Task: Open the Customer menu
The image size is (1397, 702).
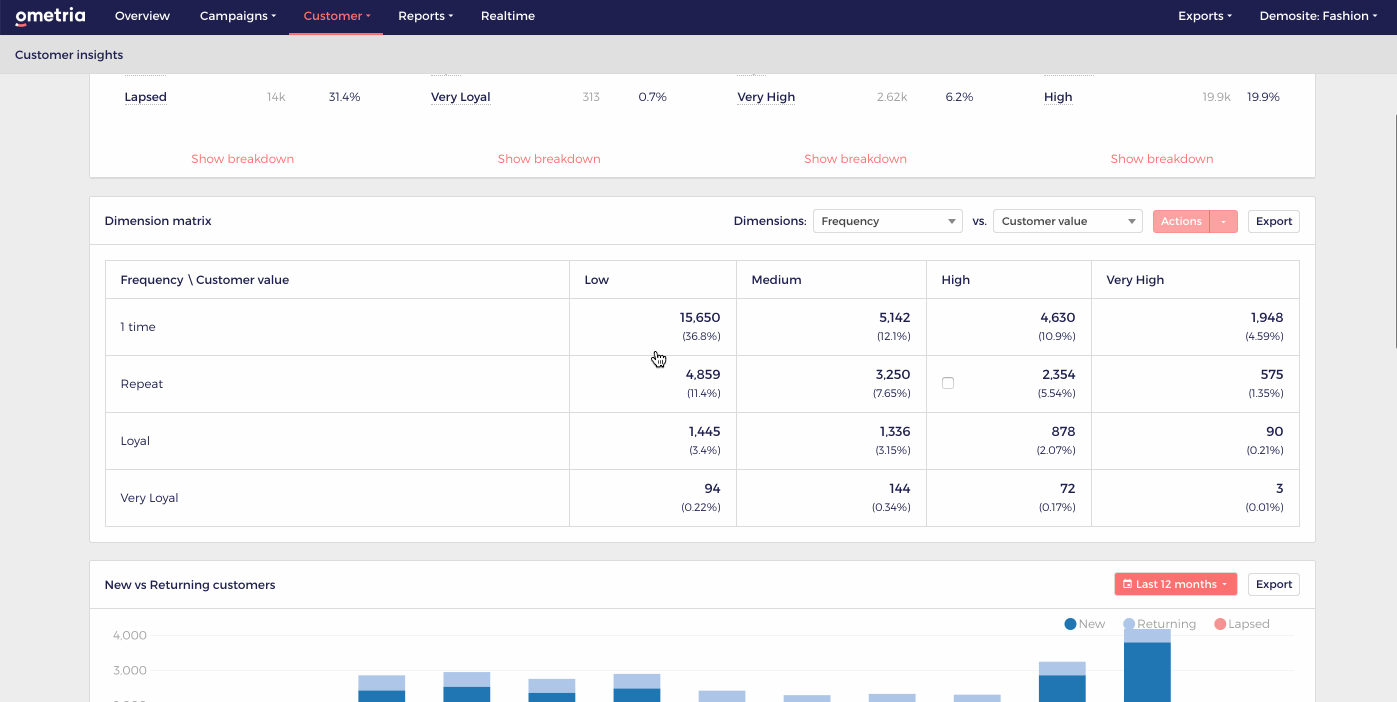Action: tap(336, 16)
